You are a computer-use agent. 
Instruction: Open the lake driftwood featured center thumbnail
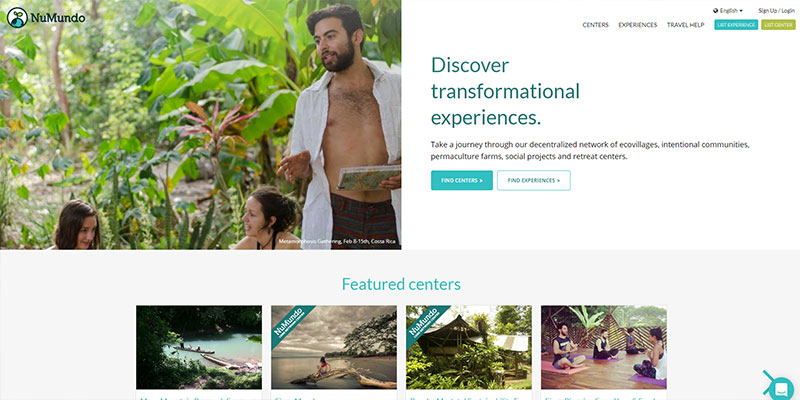(334, 347)
